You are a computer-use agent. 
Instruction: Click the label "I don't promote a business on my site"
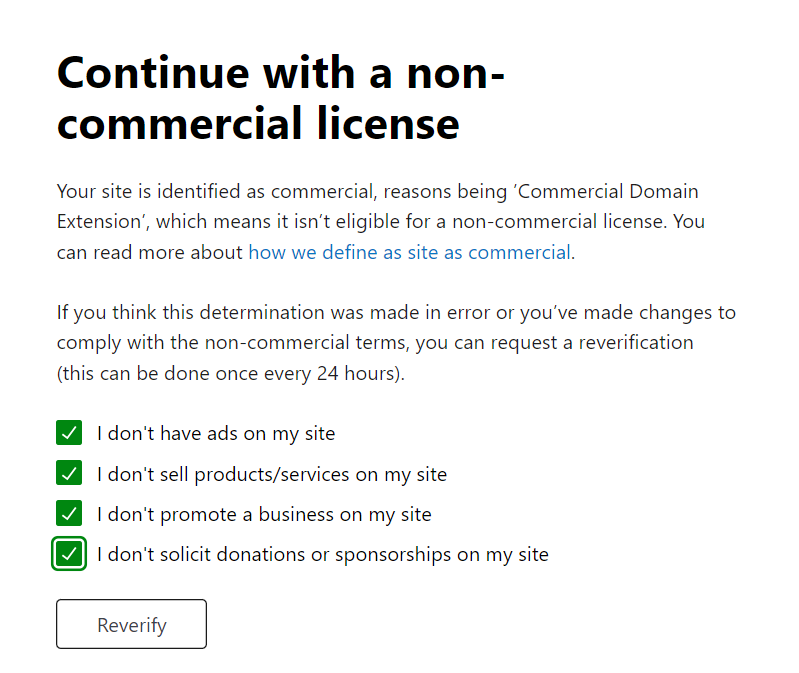pos(264,515)
